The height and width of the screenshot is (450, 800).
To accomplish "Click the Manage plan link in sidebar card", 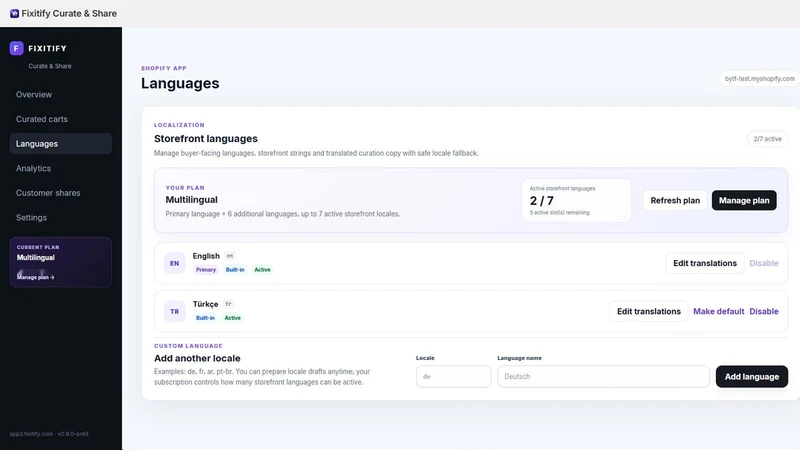I will point(35,277).
